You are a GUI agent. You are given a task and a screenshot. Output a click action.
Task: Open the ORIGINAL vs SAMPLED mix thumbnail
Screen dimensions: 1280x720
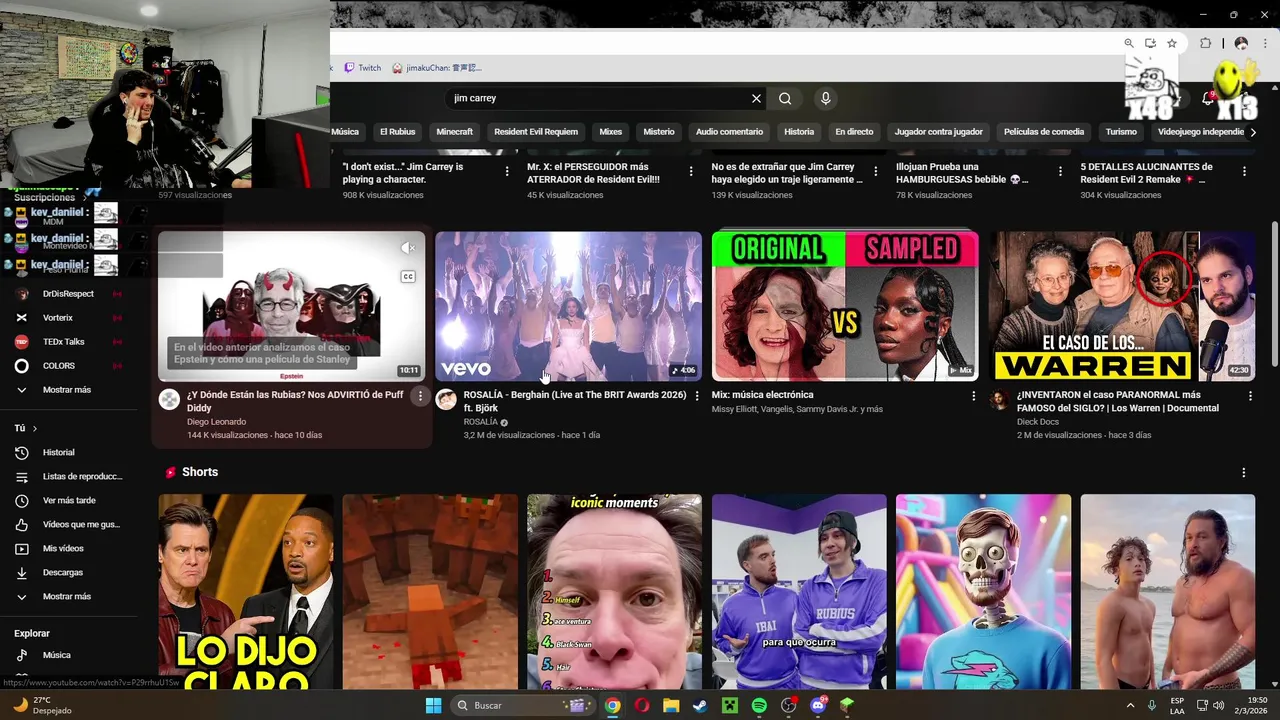[x=845, y=306]
